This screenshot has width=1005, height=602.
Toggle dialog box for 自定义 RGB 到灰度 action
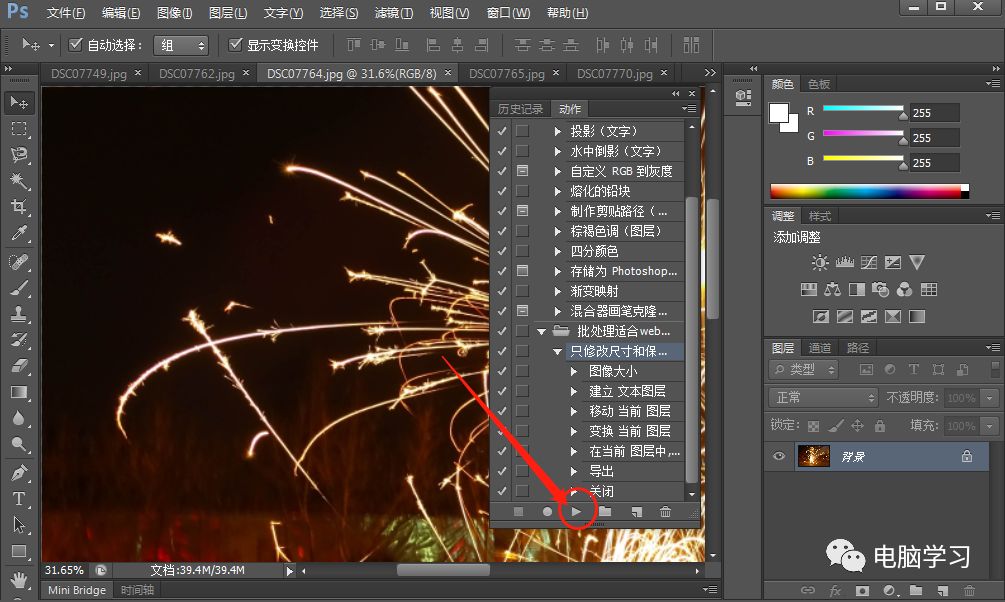pos(522,171)
